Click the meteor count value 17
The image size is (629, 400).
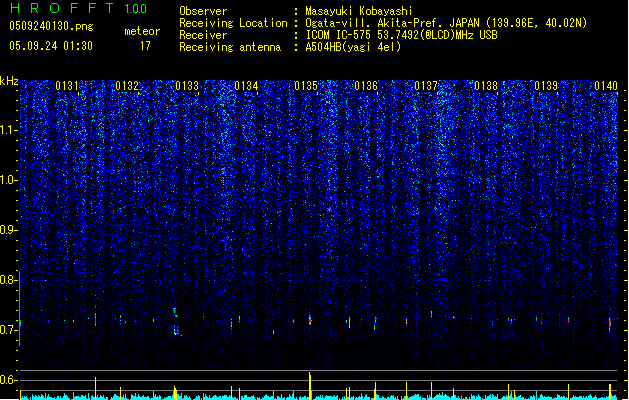pos(145,46)
